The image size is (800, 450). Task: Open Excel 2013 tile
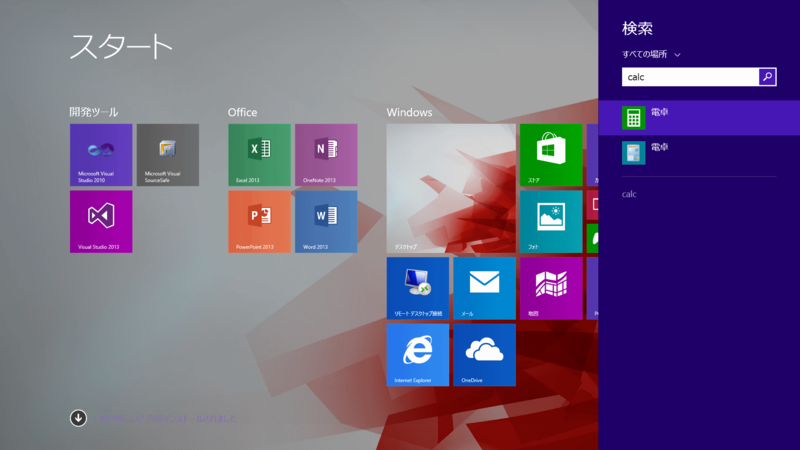(x=259, y=155)
